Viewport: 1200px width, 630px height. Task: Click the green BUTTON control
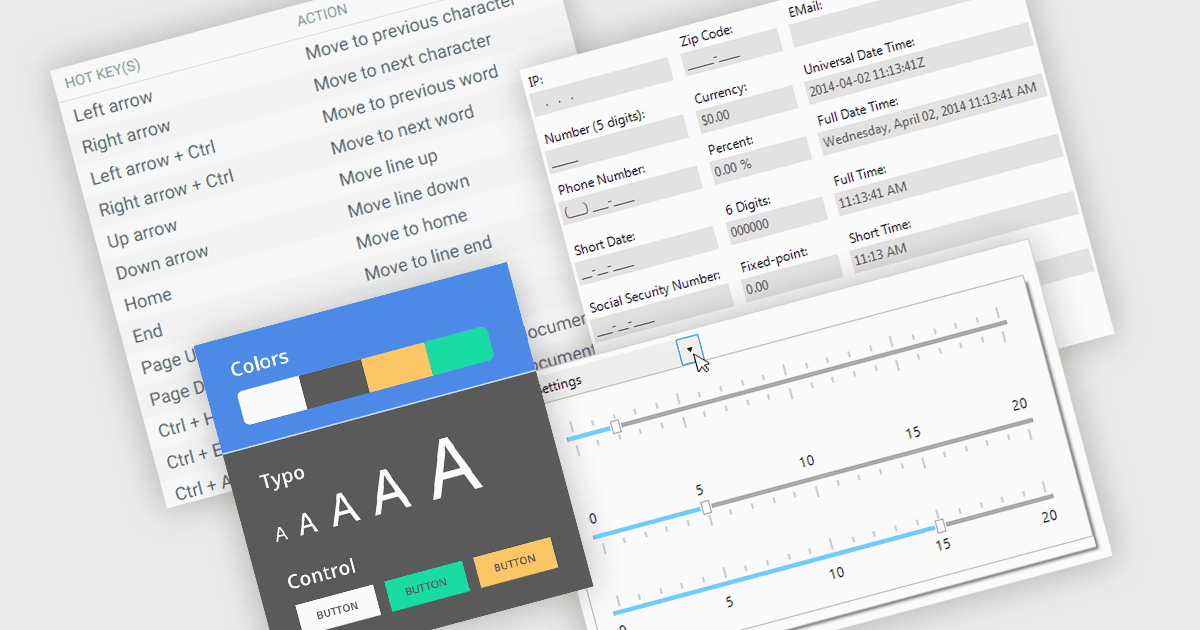point(427,586)
